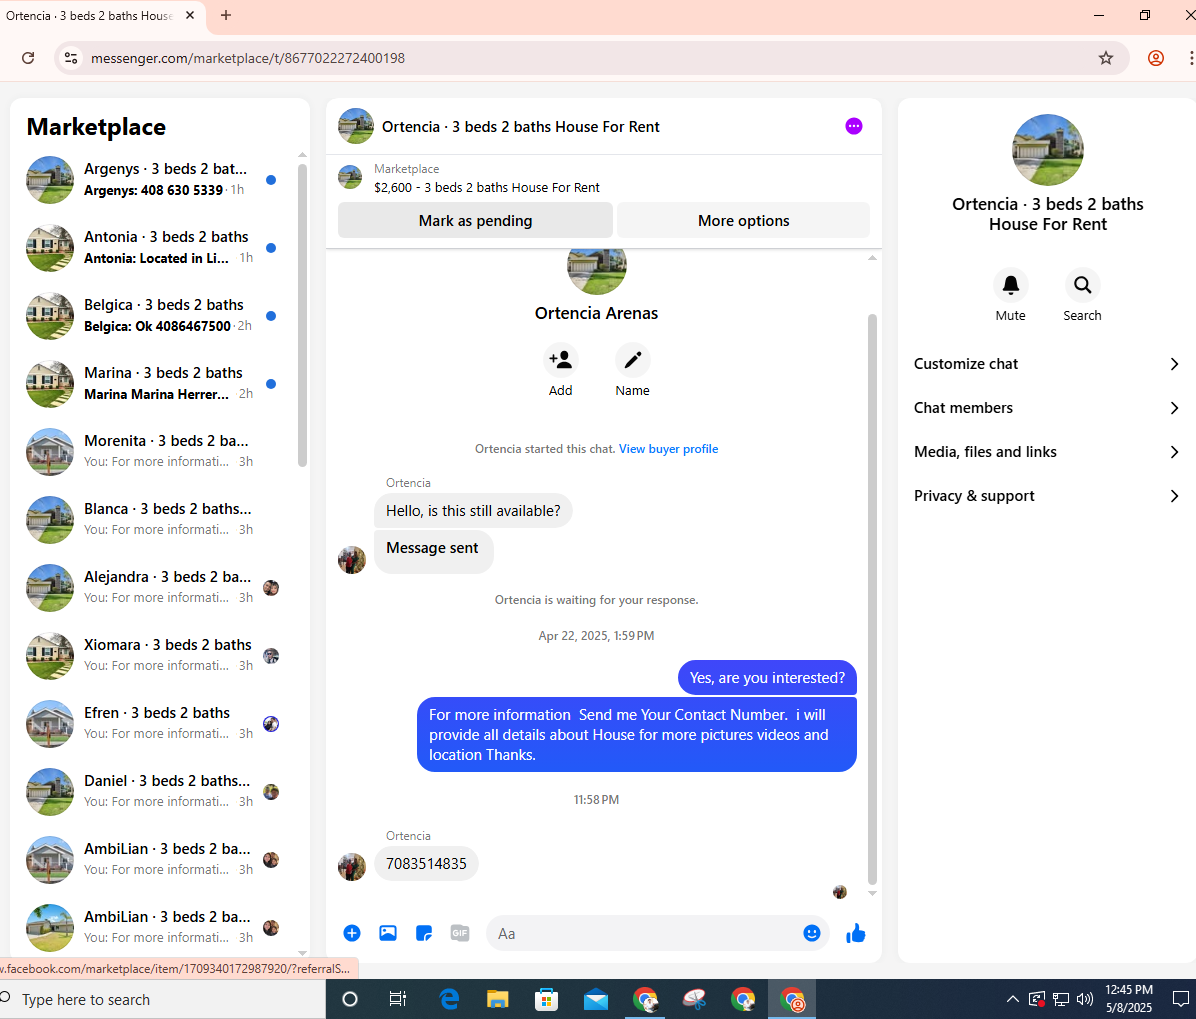Image resolution: width=1196 pixels, height=1019 pixels.
Task: Expand Media, files and links section
Action: click(x=1046, y=452)
